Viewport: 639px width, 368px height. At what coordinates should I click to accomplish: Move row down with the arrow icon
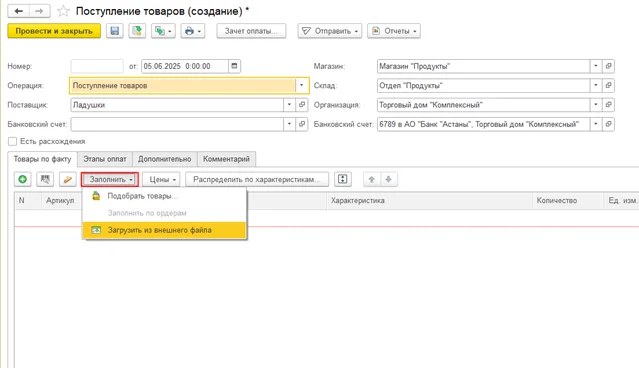389,179
